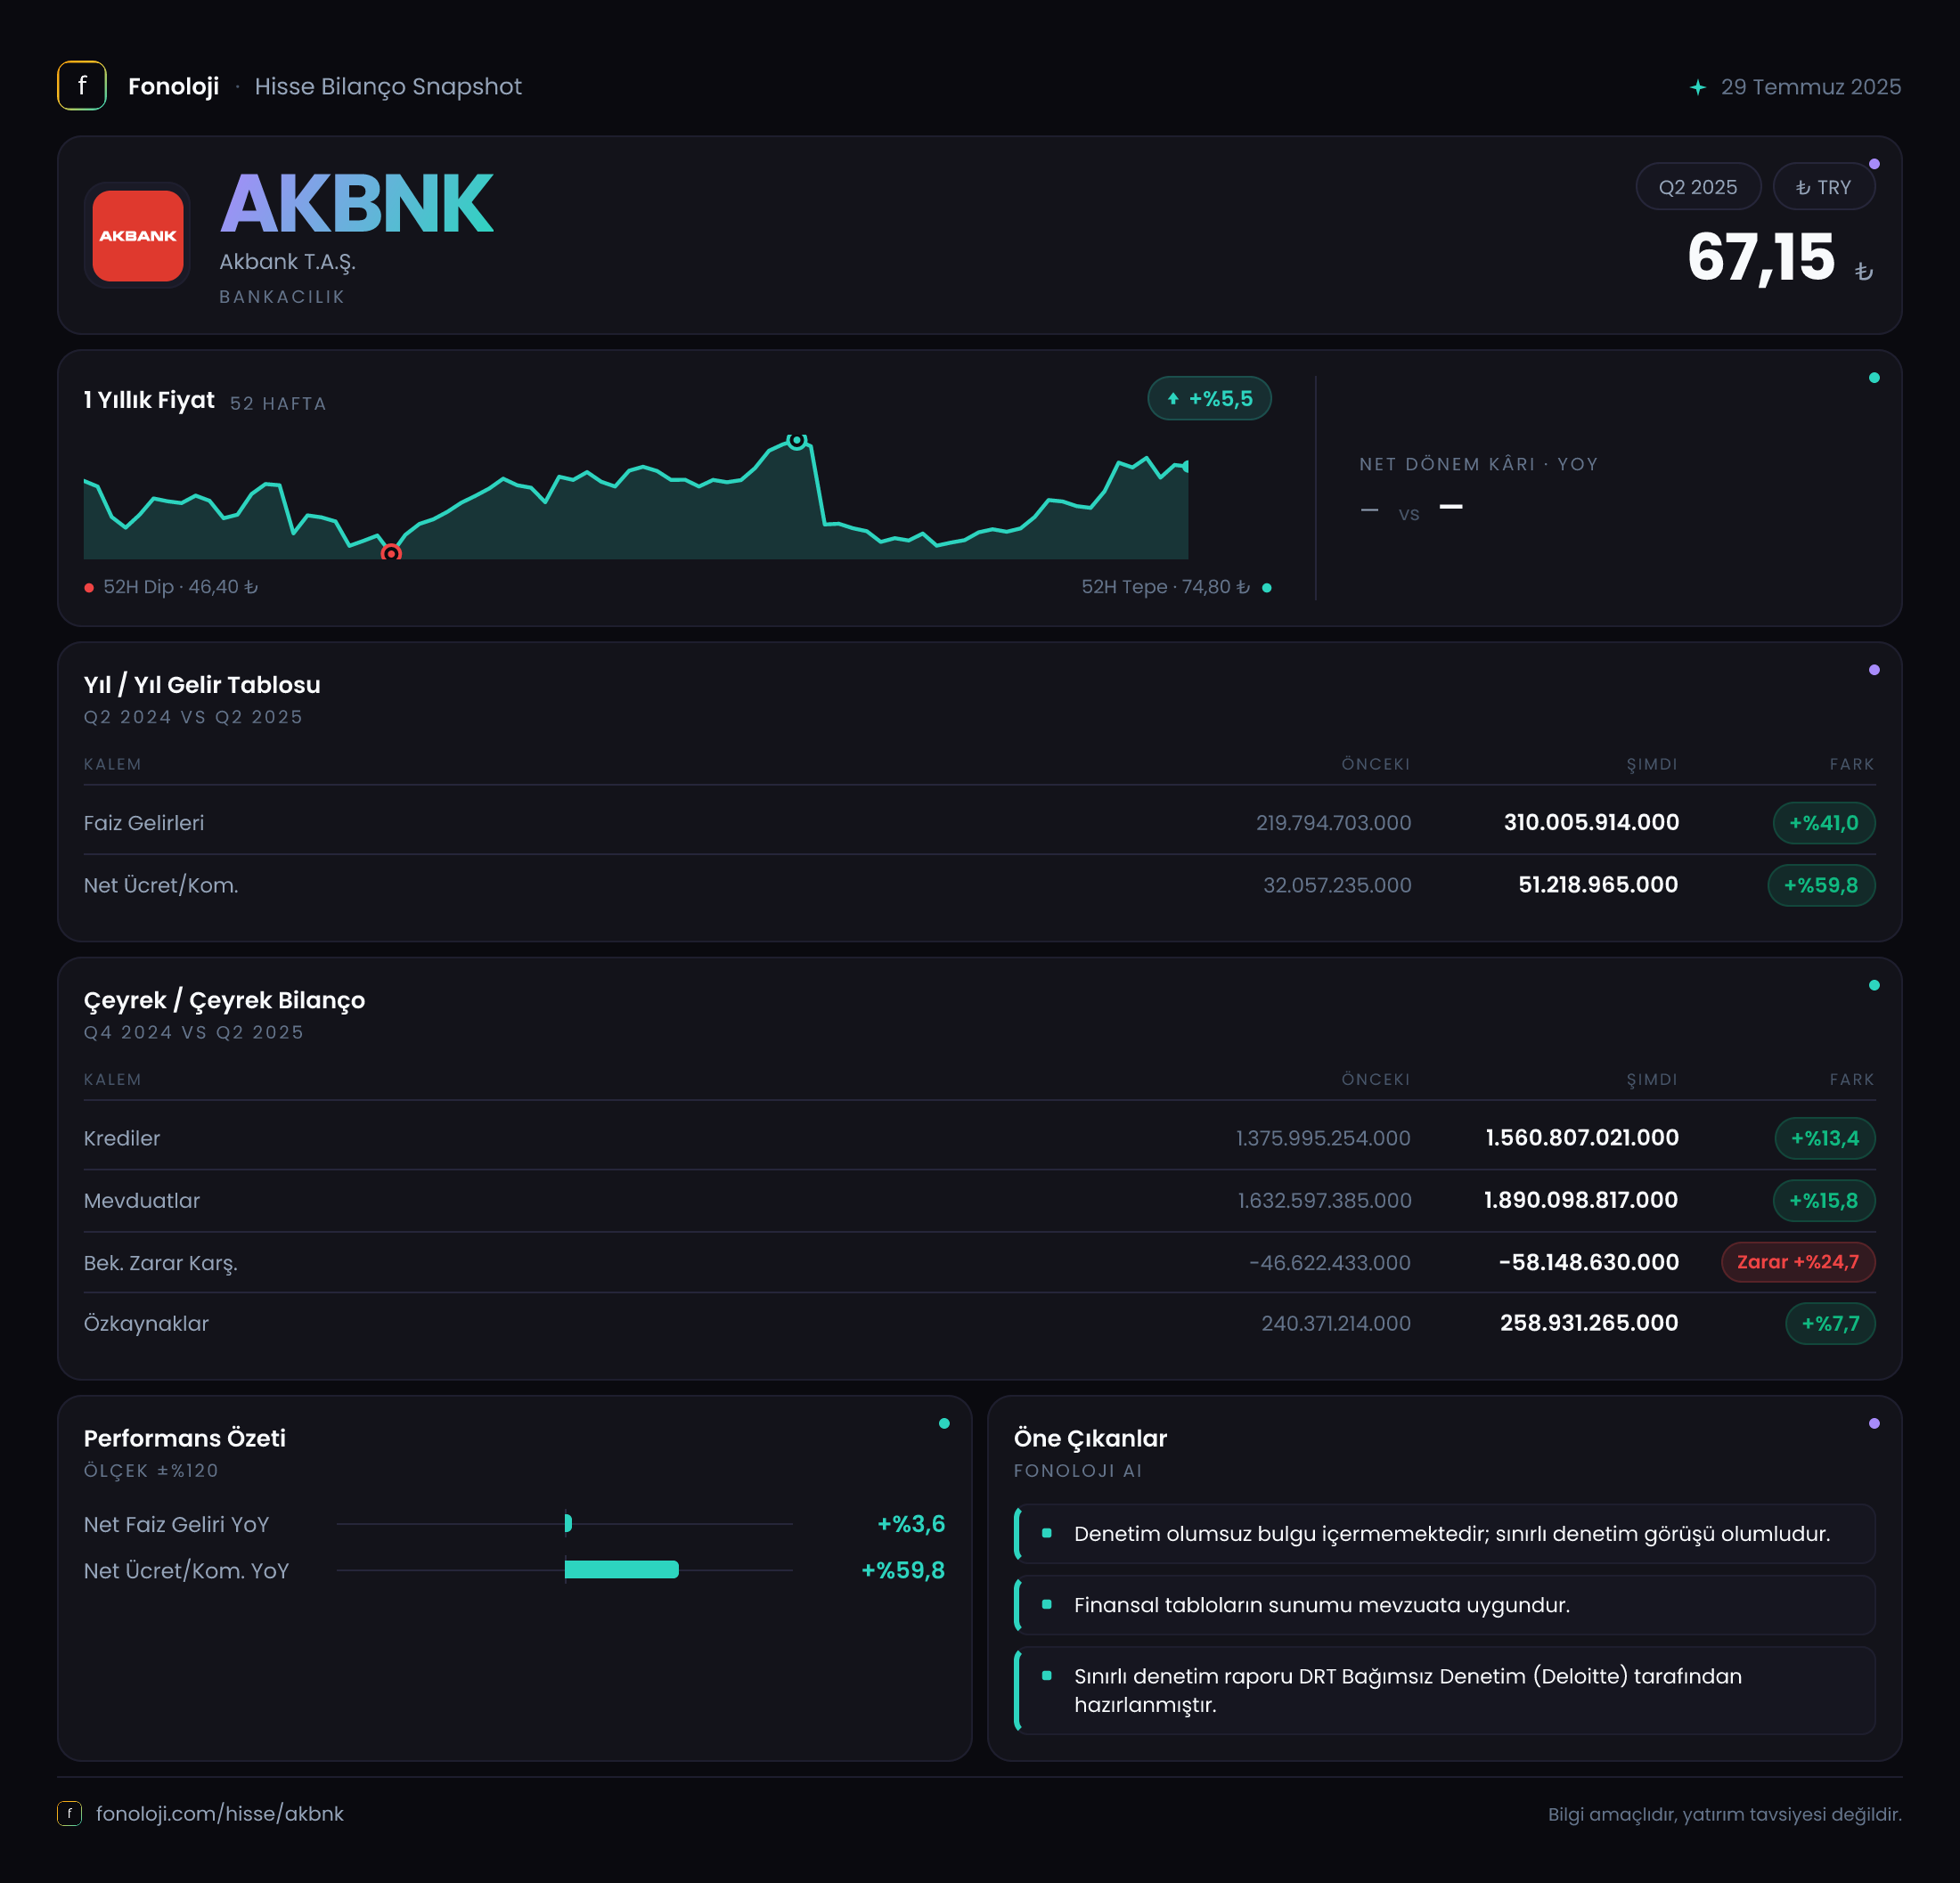1960x1883 pixels.
Task: Click the value 258.931.265.000
Action: pos(1589,1322)
